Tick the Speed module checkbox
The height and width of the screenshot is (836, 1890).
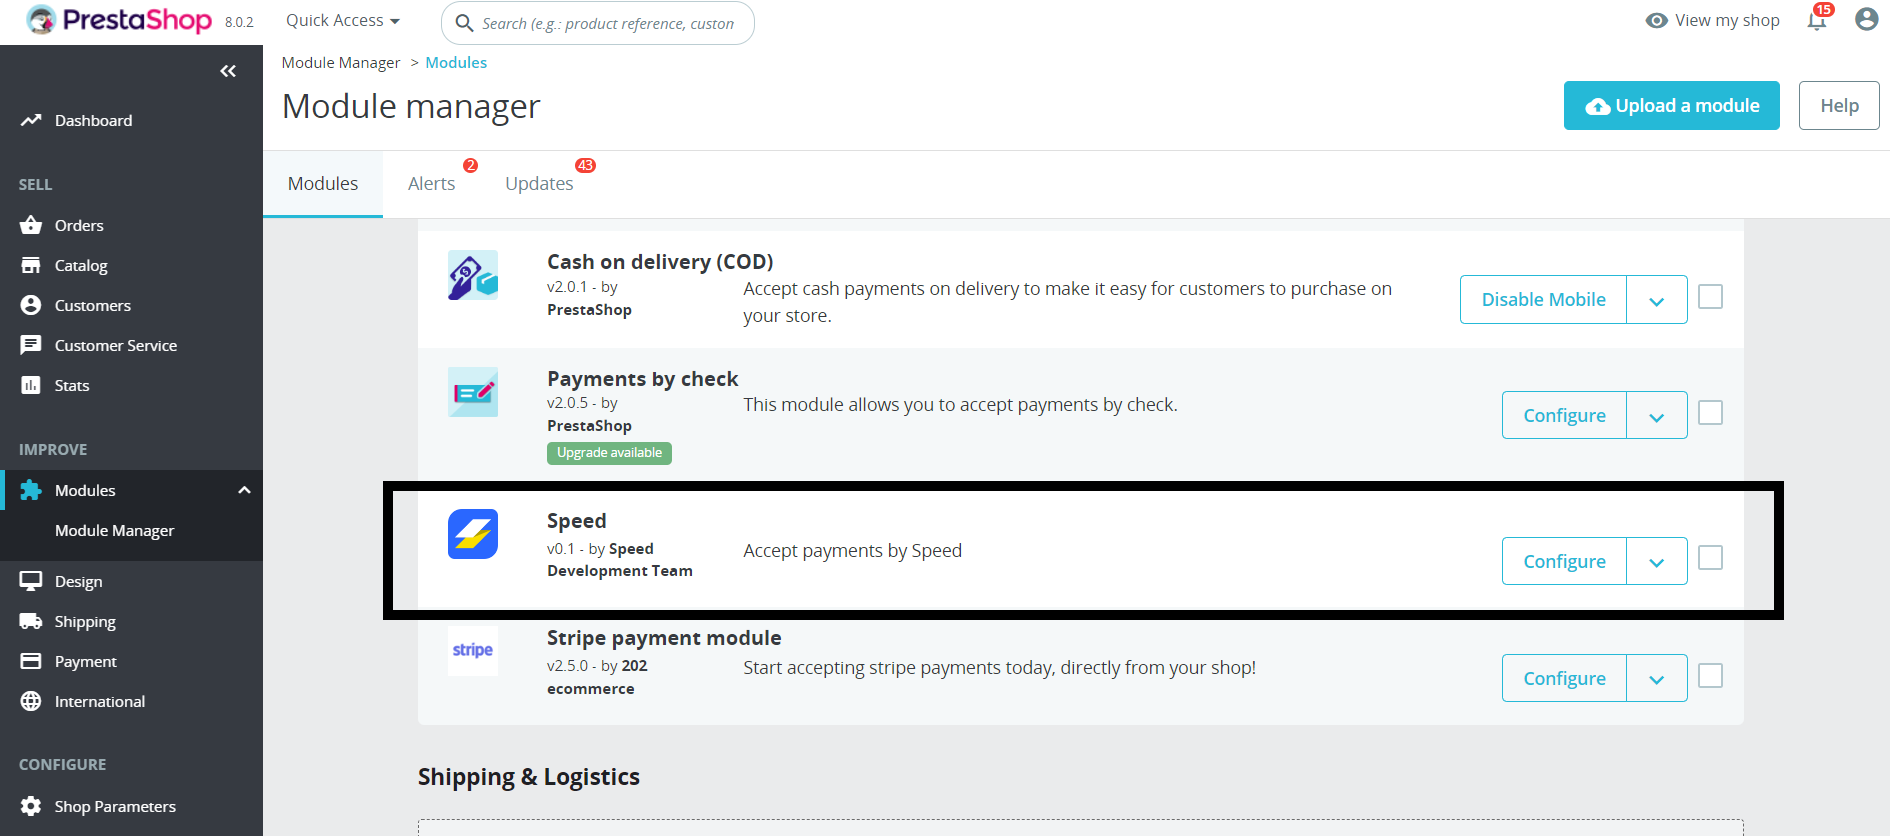pos(1711,558)
